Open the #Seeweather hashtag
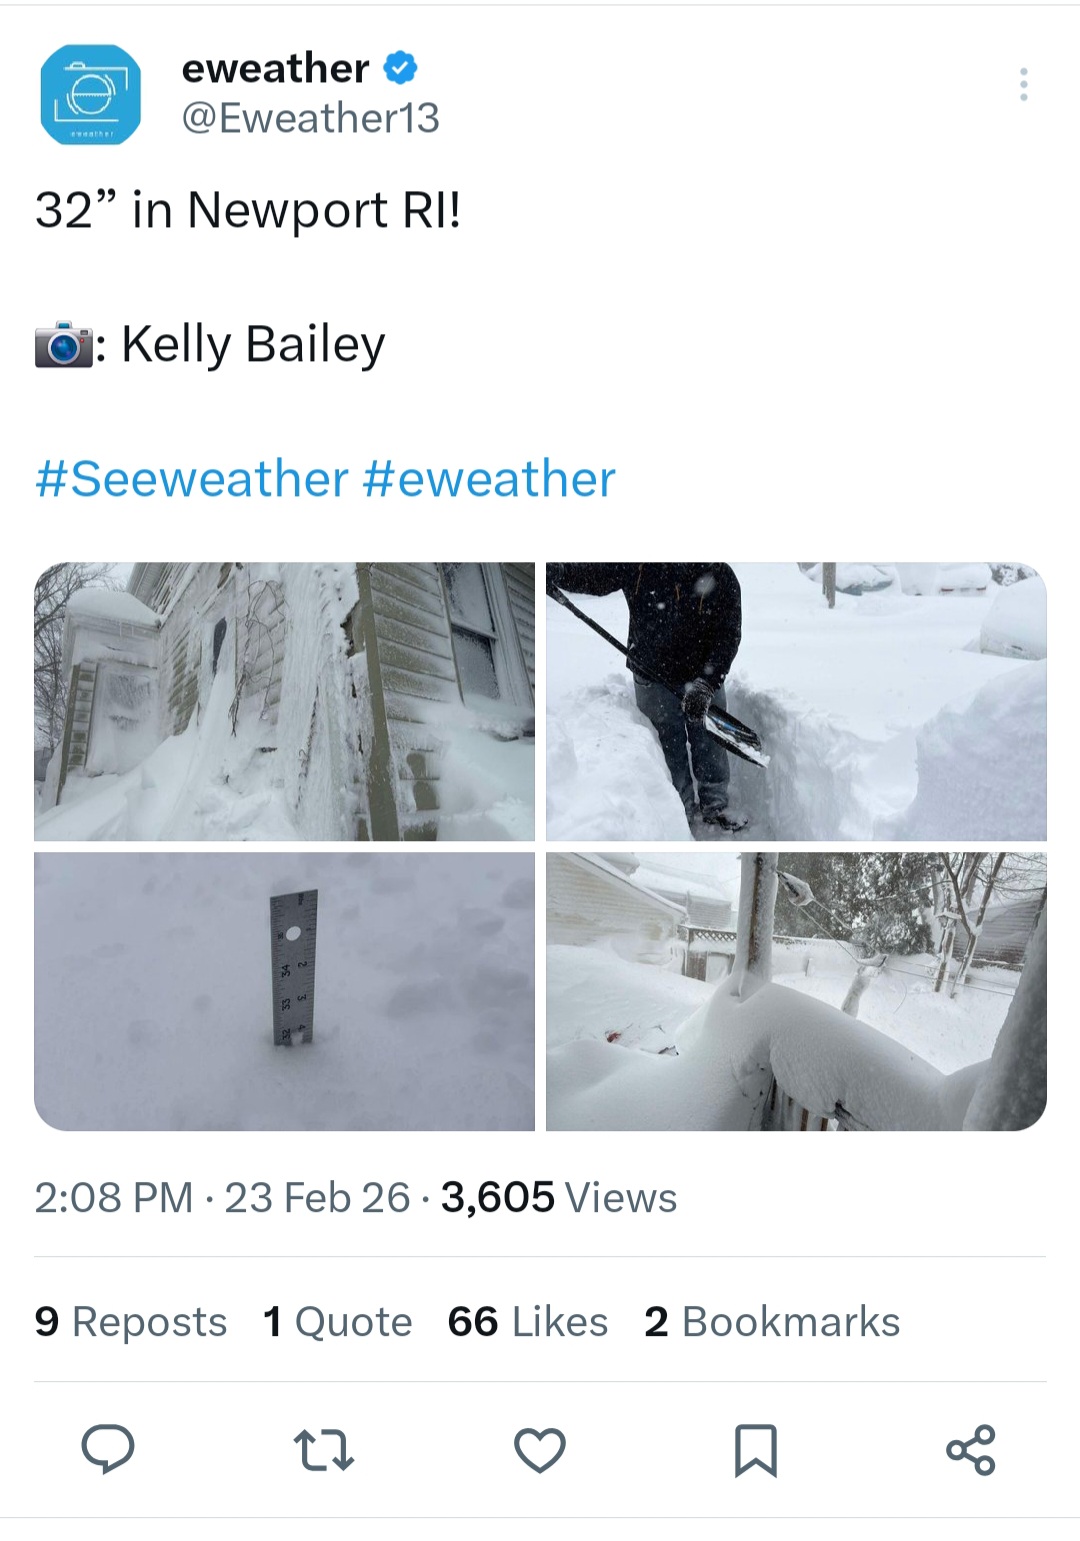 pos(192,479)
